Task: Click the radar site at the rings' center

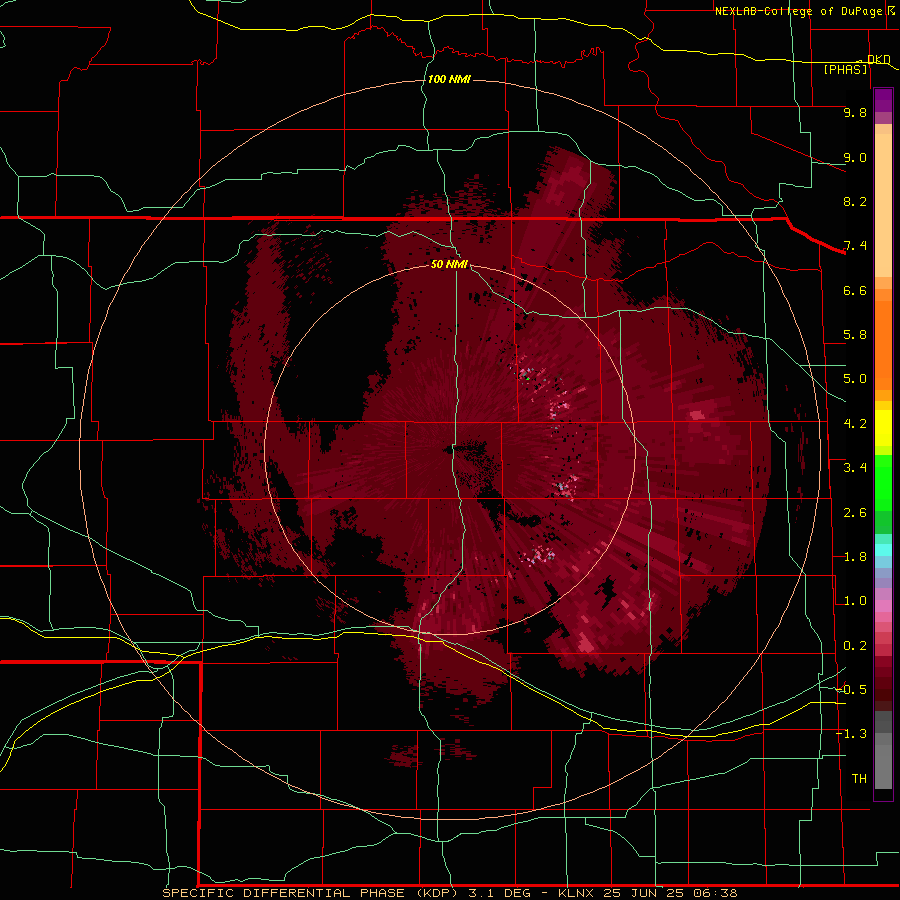Action: pos(450,450)
